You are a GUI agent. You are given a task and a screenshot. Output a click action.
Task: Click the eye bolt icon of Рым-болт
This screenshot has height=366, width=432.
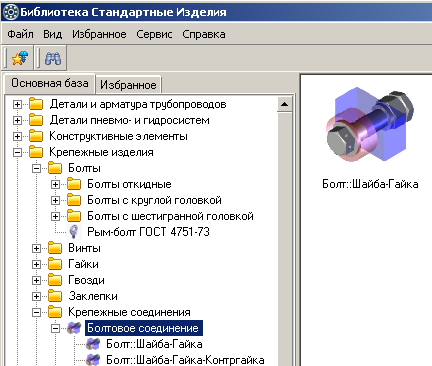(74, 232)
